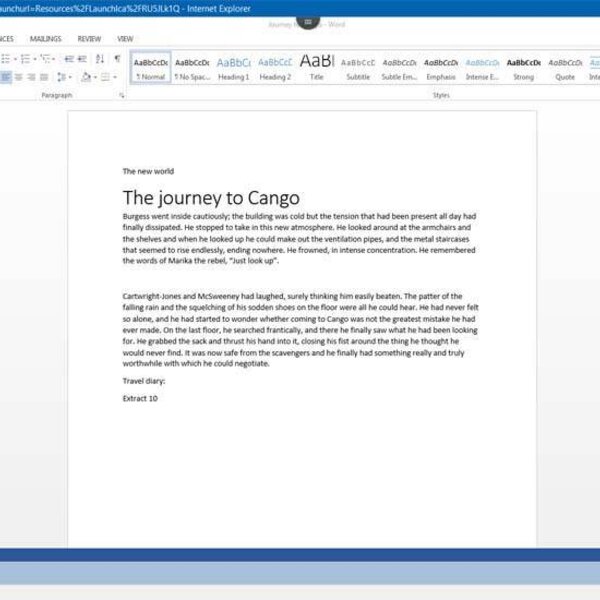Click the line and paragraph spacing icon

[x=61, y=77]
